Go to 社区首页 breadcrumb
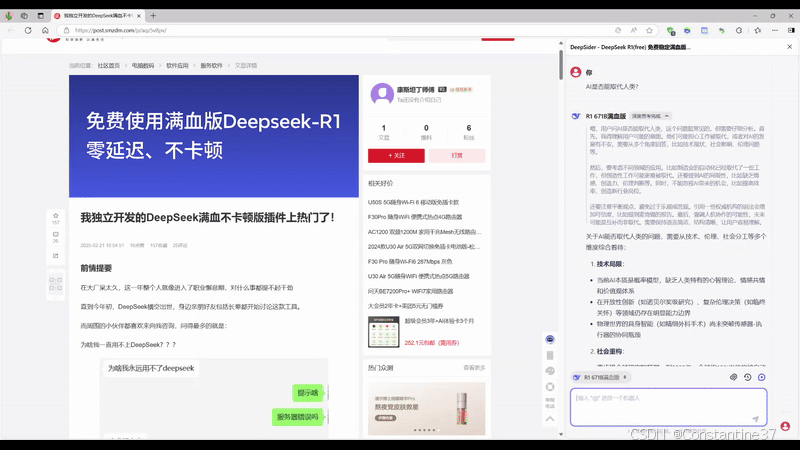The width and height of the screenshot is (800, 450). (109, 65)
